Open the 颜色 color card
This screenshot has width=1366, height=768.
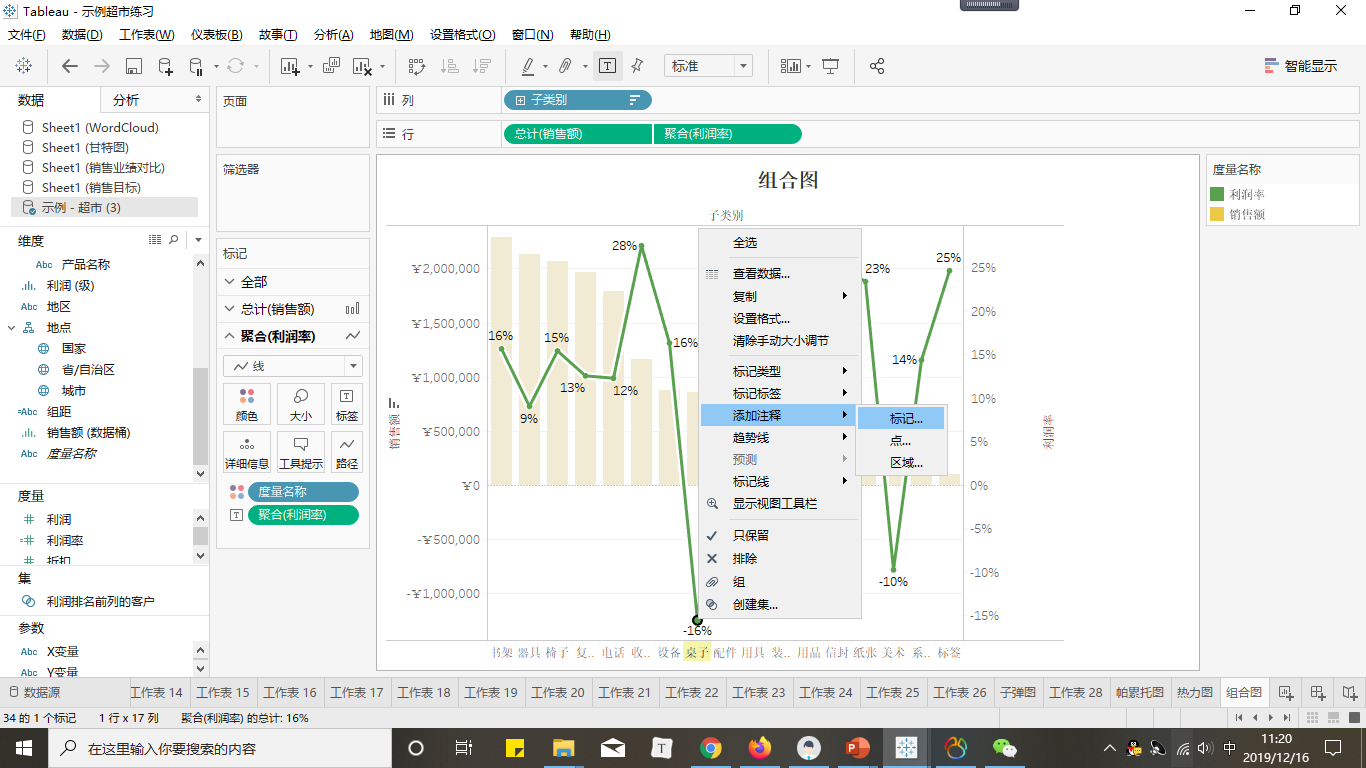(247, 403)
